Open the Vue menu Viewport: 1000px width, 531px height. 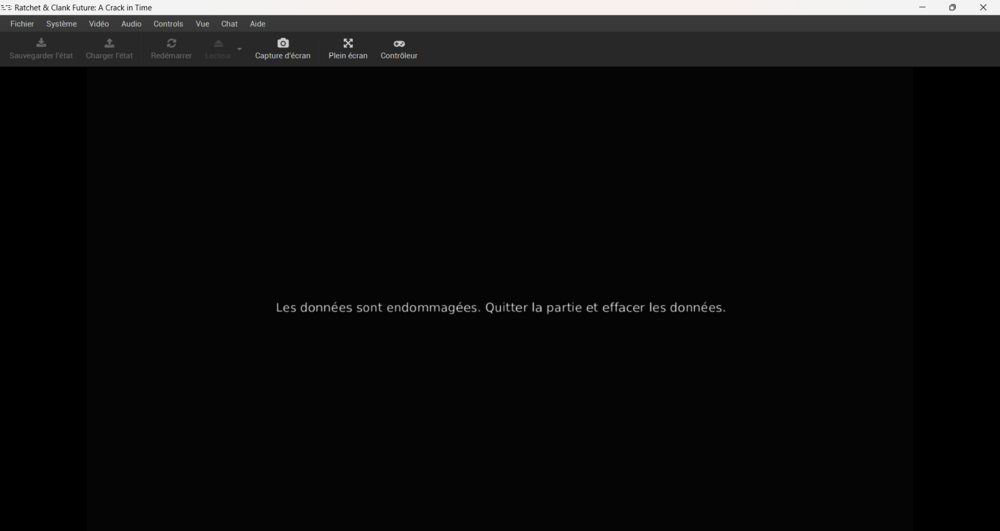tap(202, 23)
